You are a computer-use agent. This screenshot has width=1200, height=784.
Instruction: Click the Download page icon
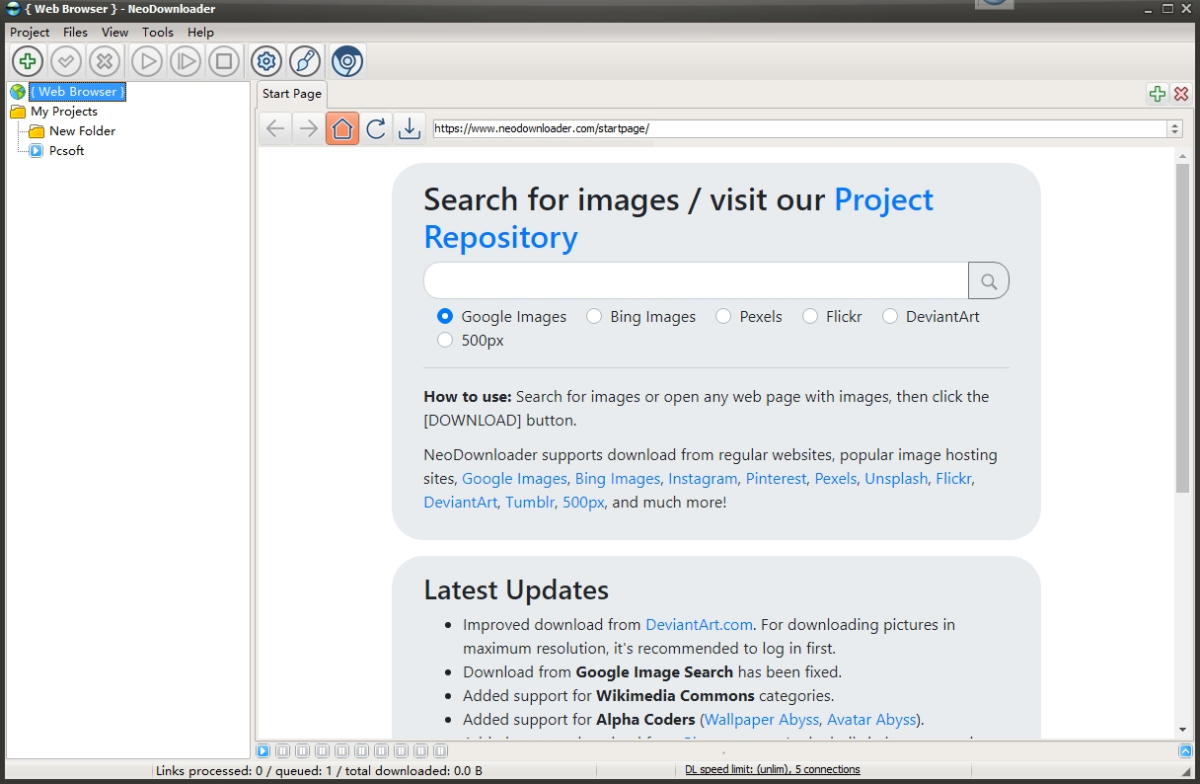(410, 127)
